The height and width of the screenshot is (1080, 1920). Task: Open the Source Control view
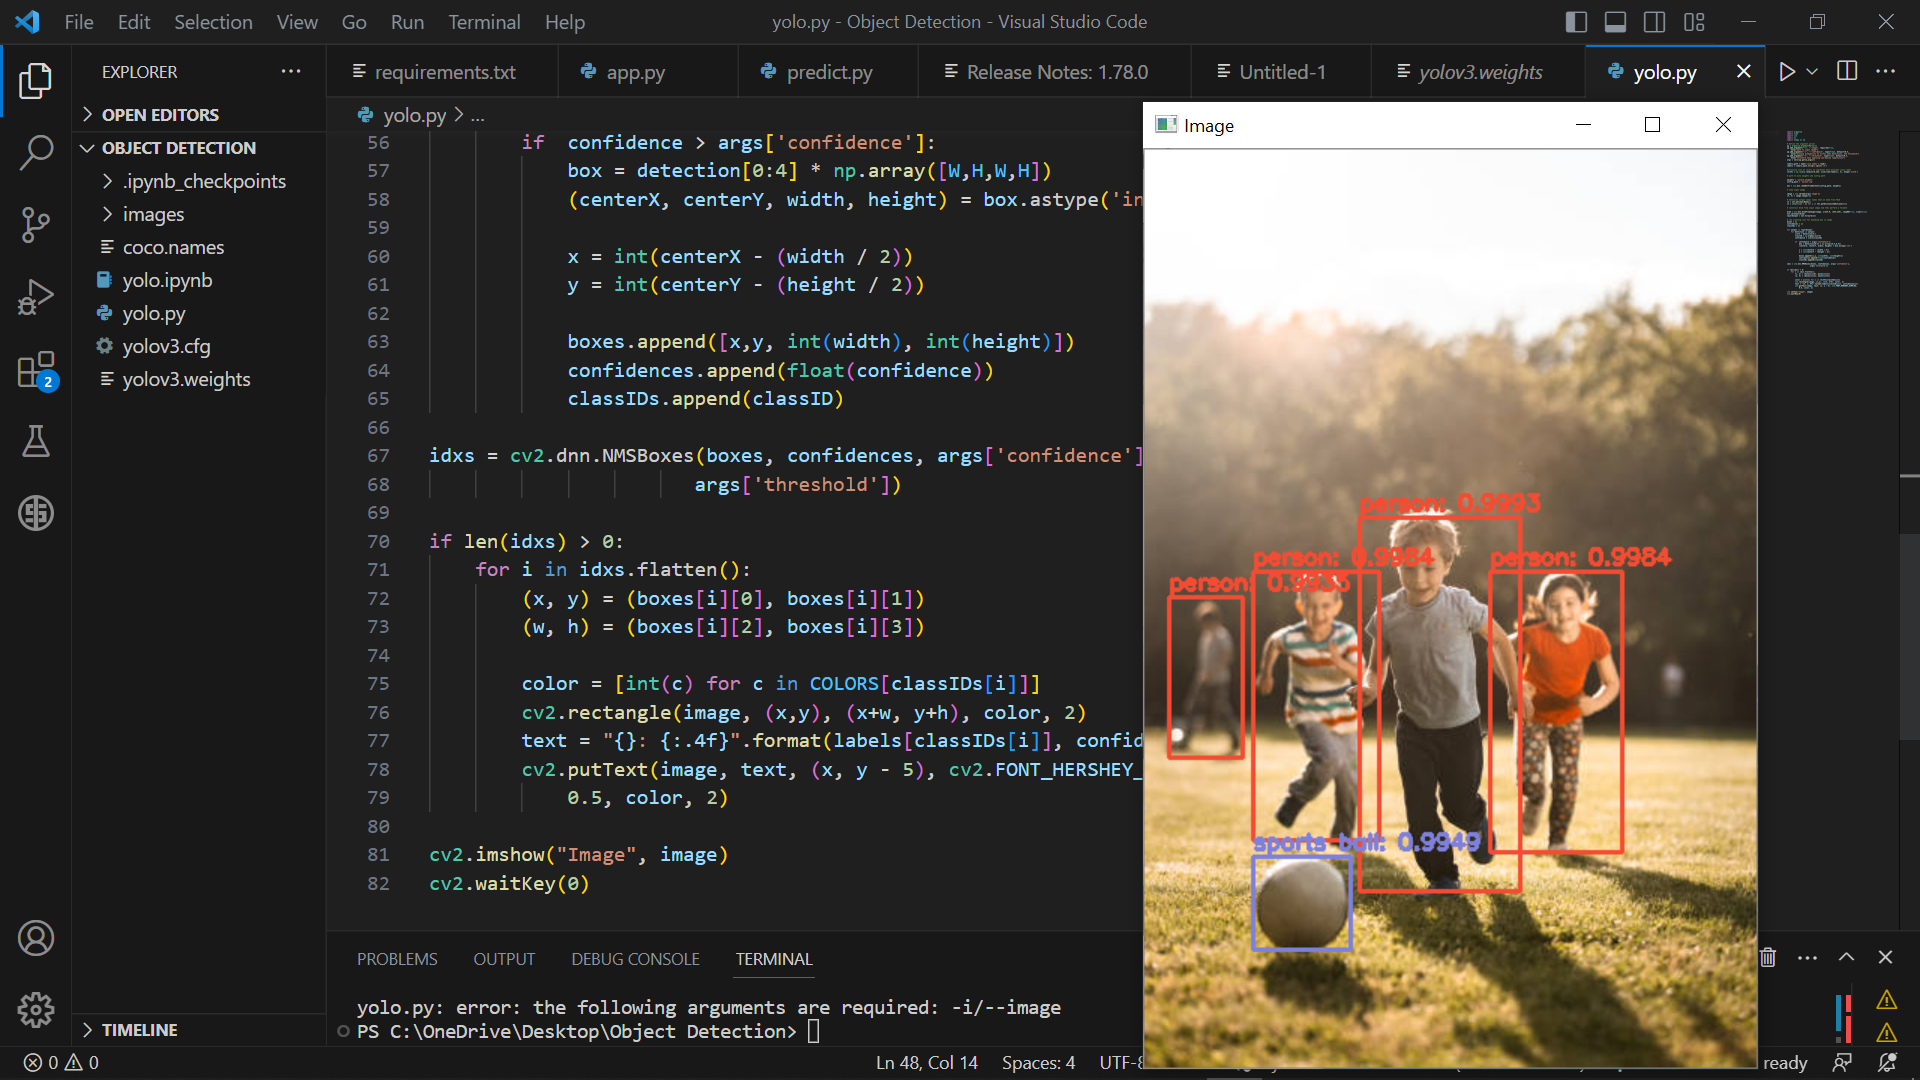[36, 225]
